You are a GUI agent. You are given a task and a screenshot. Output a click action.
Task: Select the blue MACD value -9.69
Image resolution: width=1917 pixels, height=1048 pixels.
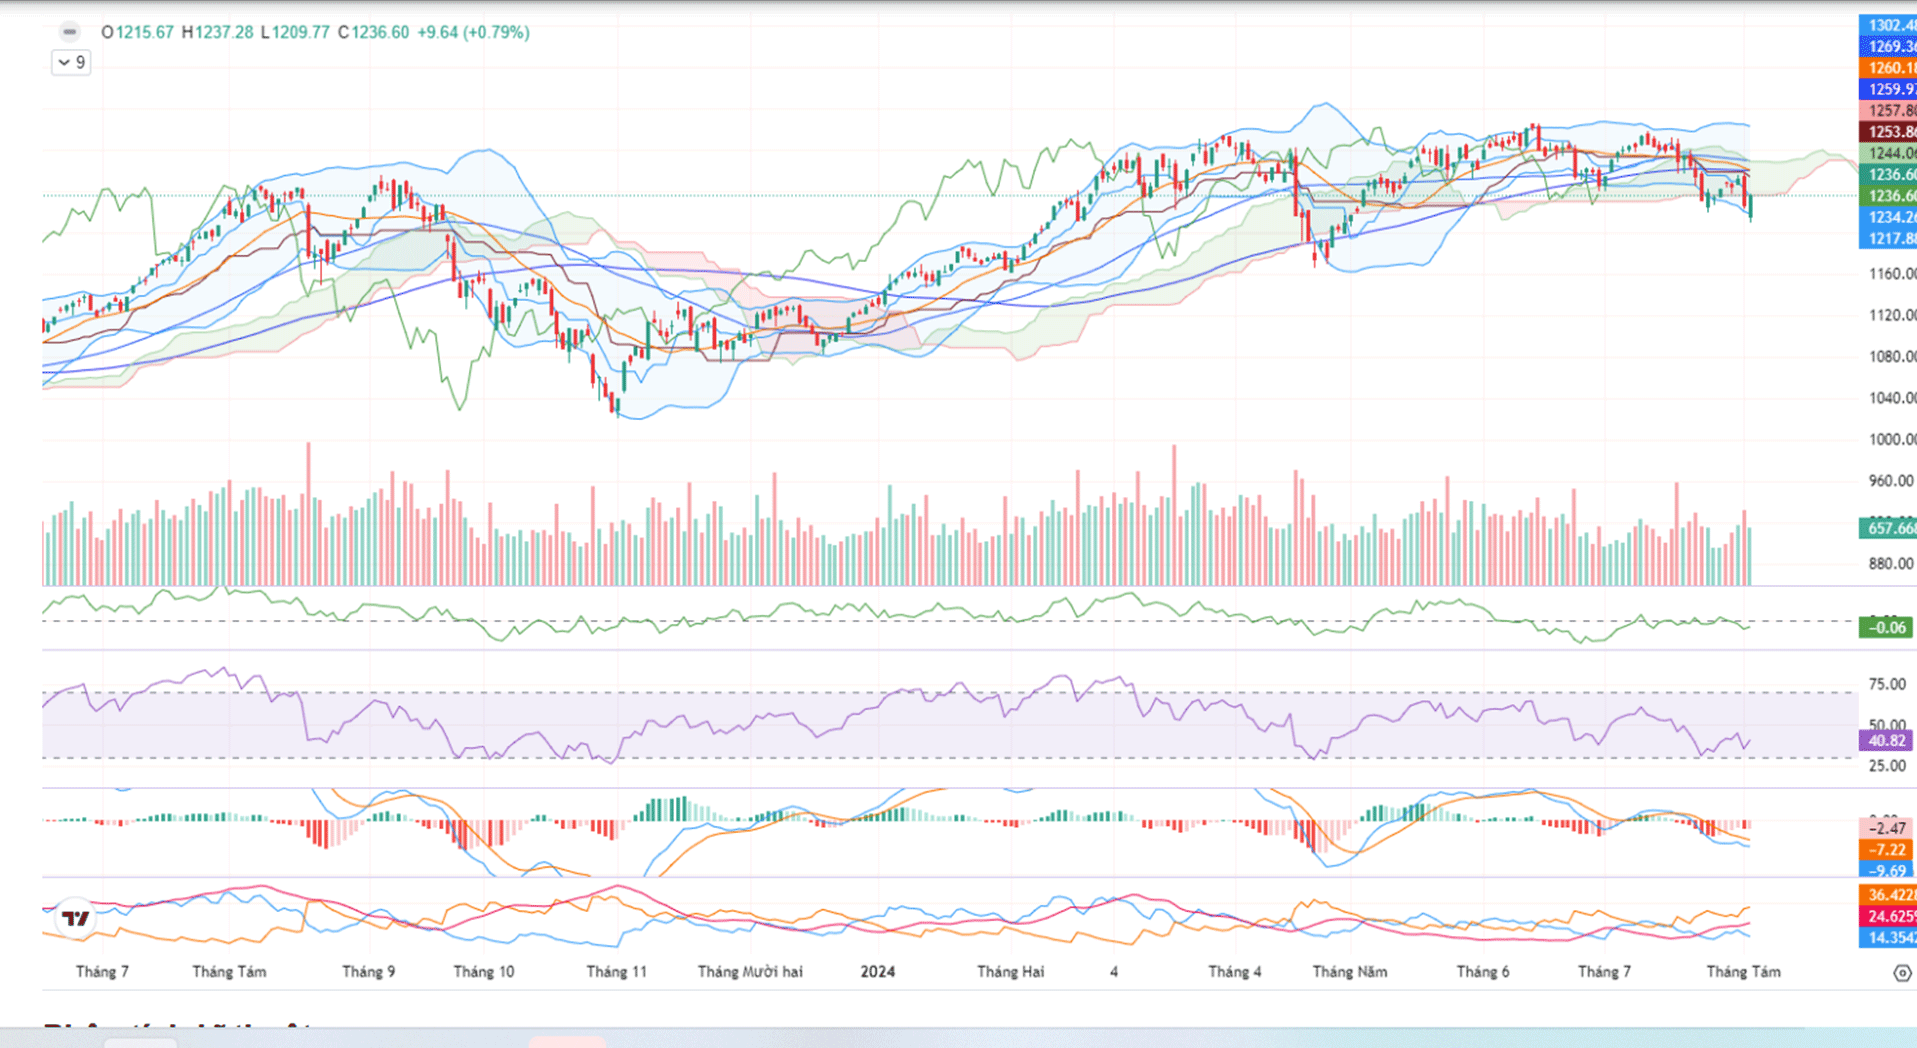(x=1886, y=870)
